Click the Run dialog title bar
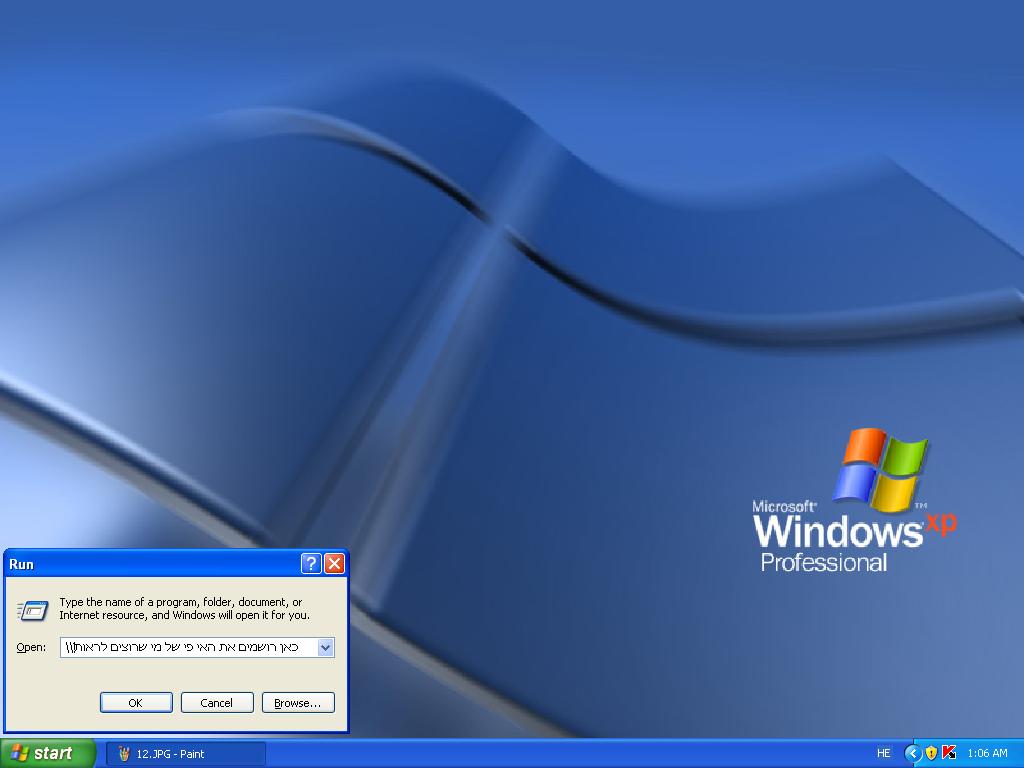 tap(150, 563)
